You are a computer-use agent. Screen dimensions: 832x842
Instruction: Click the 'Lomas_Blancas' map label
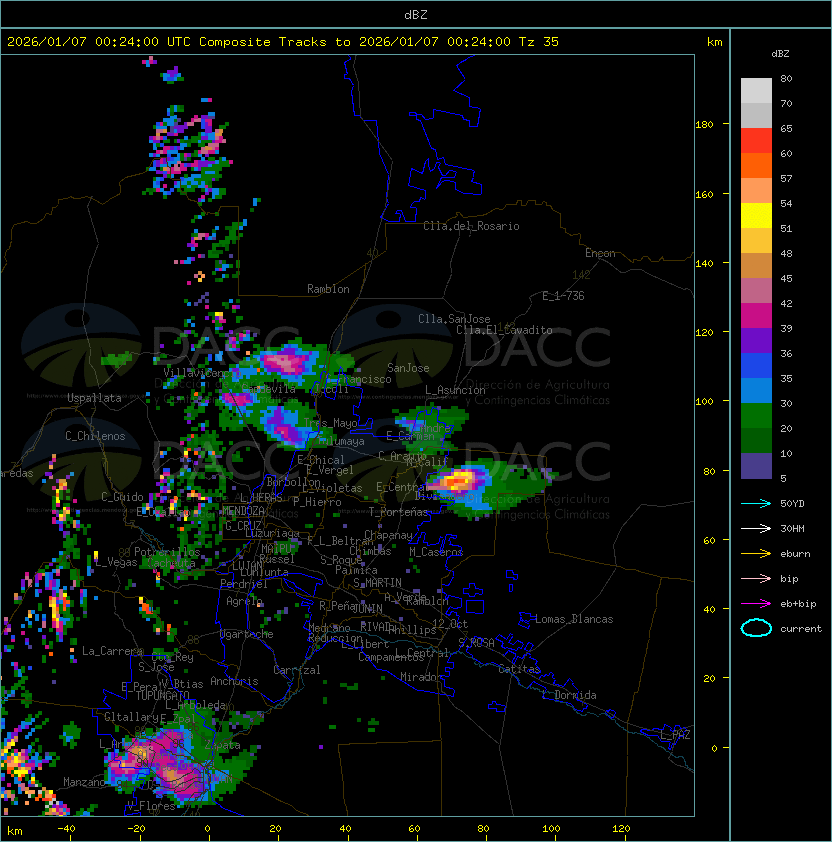574,619
